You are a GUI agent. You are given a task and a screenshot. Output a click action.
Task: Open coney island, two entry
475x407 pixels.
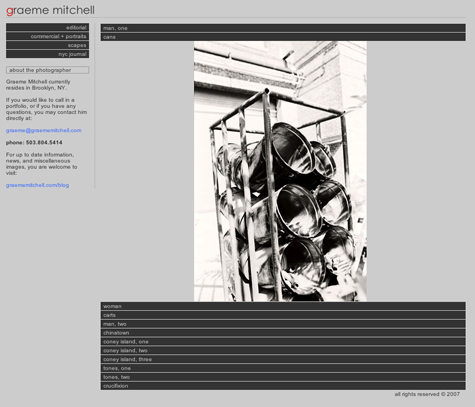click(283, 350)
